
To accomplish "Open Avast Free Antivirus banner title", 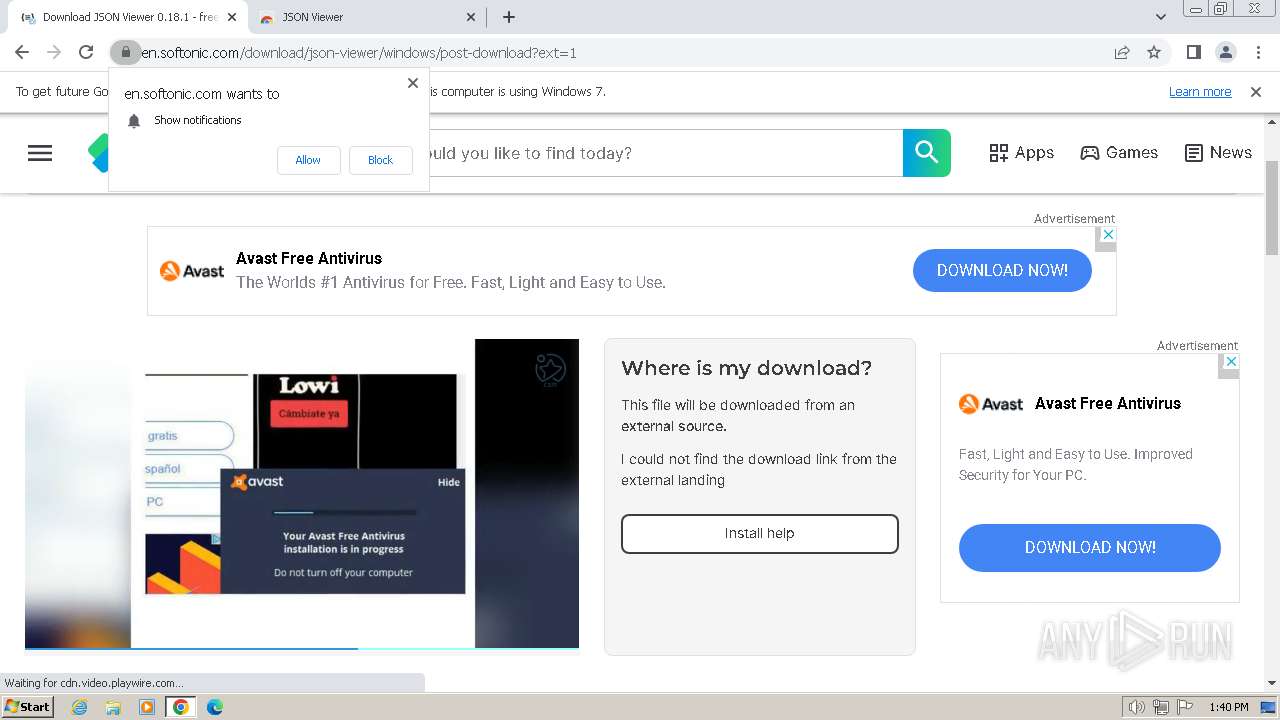I will [x=309, y=258].
